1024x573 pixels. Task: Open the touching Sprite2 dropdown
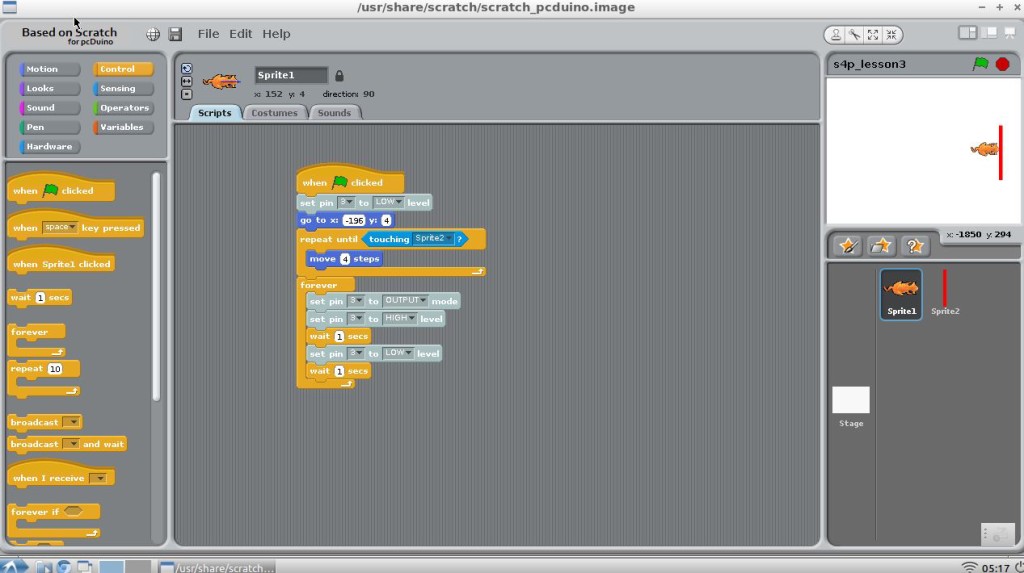(x=432, y=238)
